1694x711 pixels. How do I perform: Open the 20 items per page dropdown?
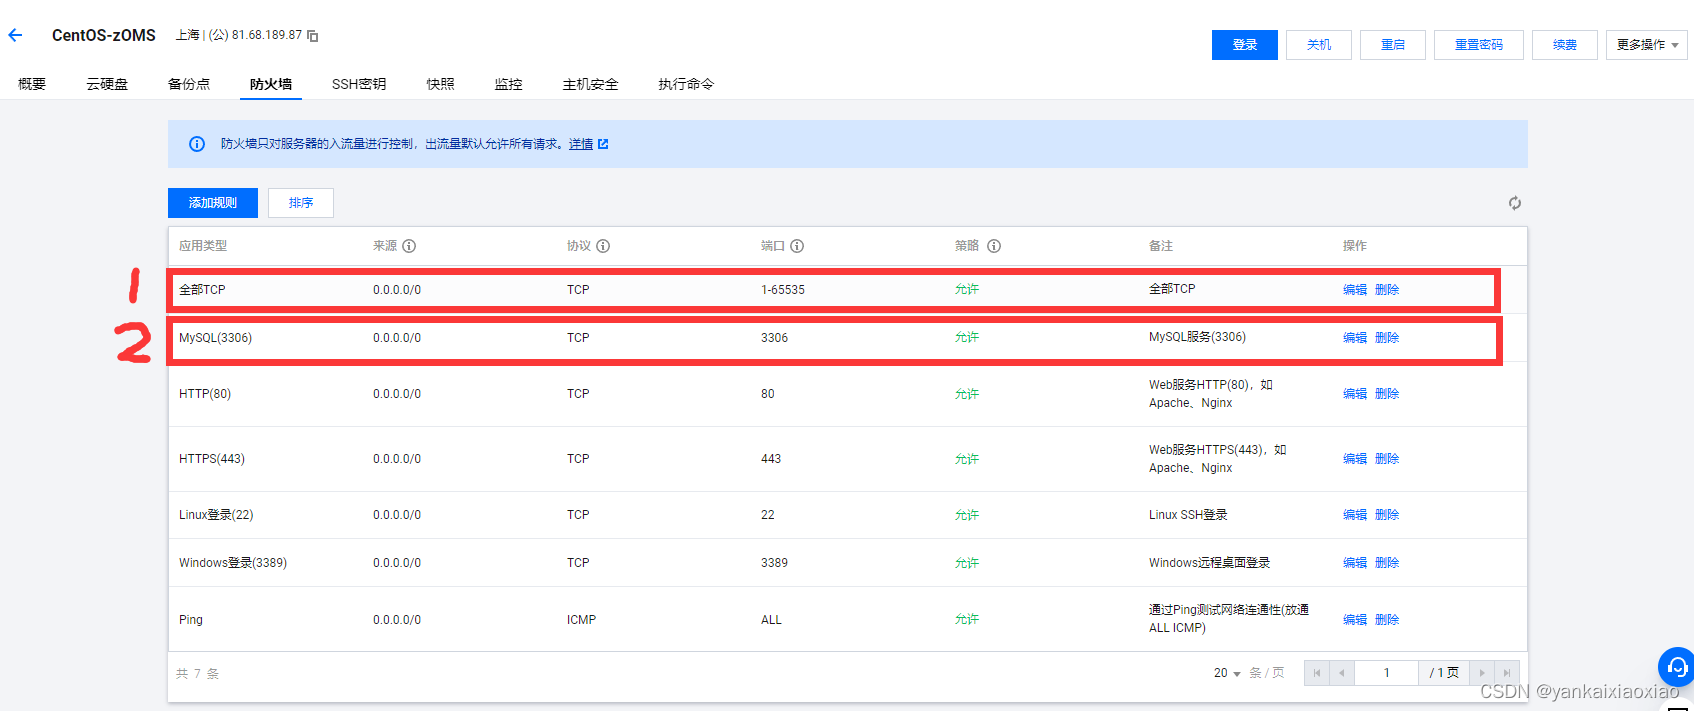coord(1227,673)
